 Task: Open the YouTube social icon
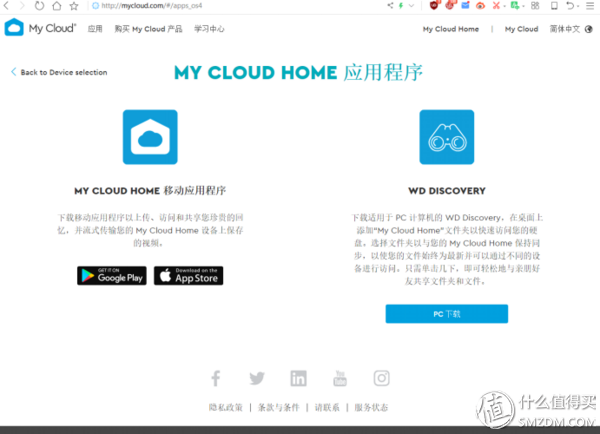pos(340,379)
